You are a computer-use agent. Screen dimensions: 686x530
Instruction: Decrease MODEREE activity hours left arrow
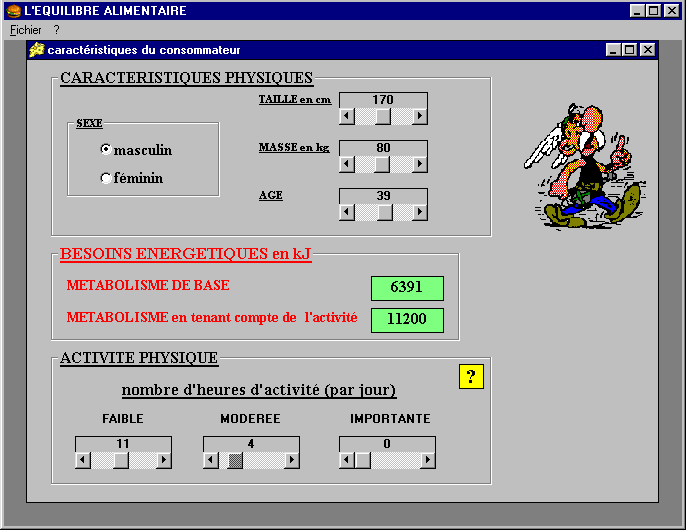pyautogui.click(x=211, y=460)
